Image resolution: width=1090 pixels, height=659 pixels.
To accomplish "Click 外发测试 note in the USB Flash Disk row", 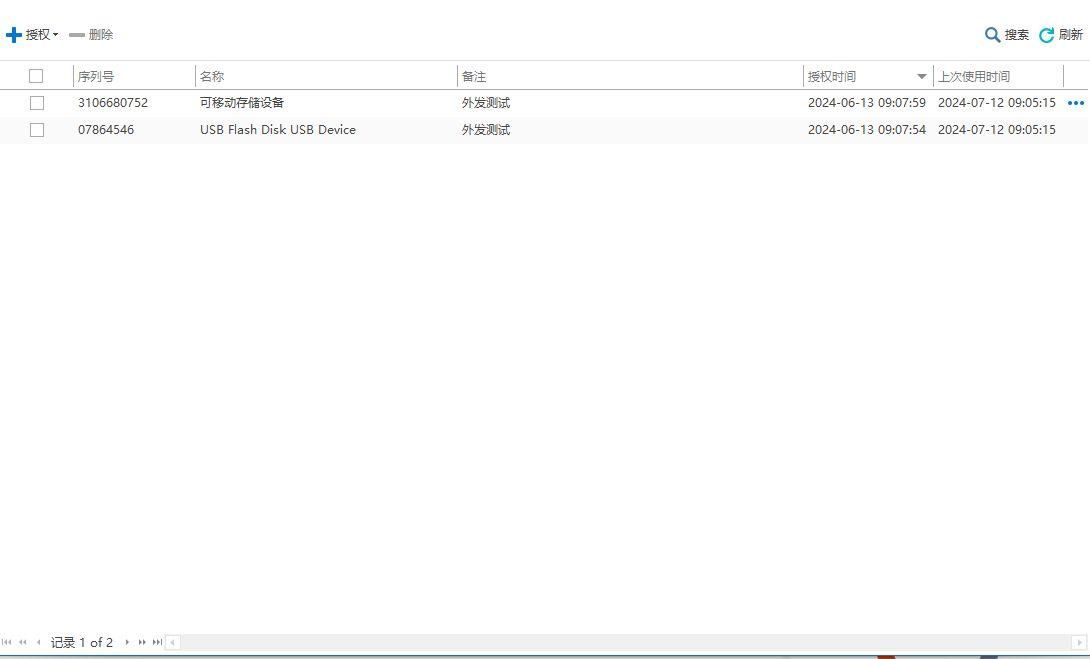I will (486, 130).
